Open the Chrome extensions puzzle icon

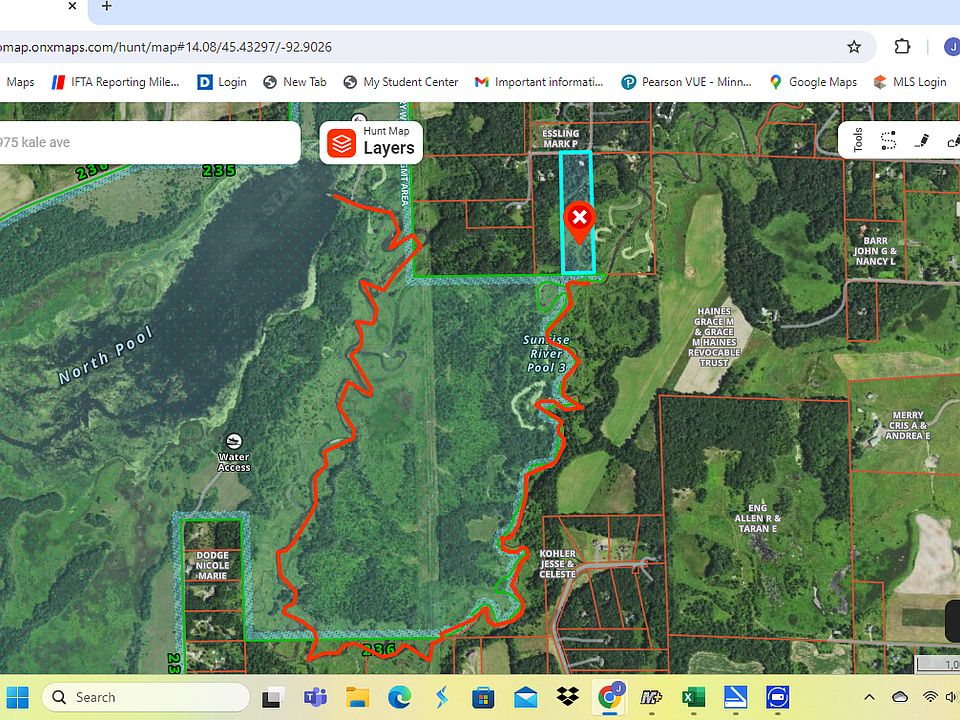pyautogui.click(x=902, y=47)
